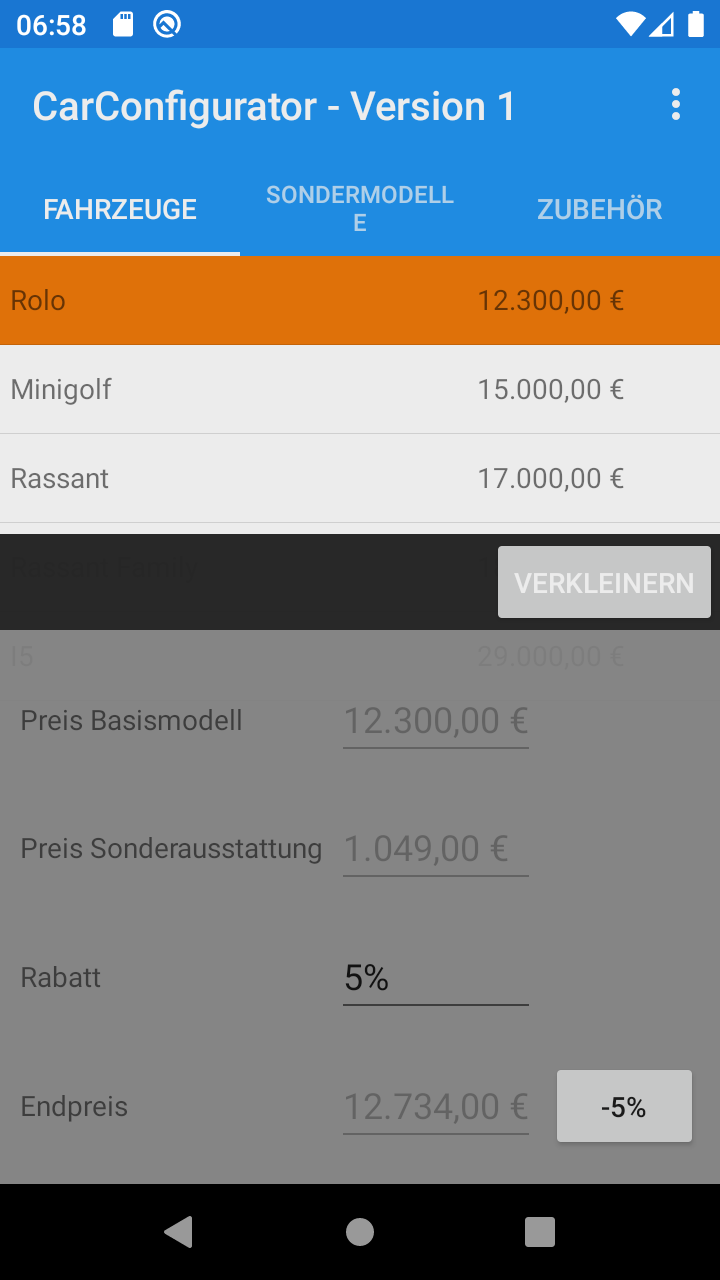Open the three-dot overflow menu
The width and height of the screenshot is (720, 1280).
tap(676, 105)
